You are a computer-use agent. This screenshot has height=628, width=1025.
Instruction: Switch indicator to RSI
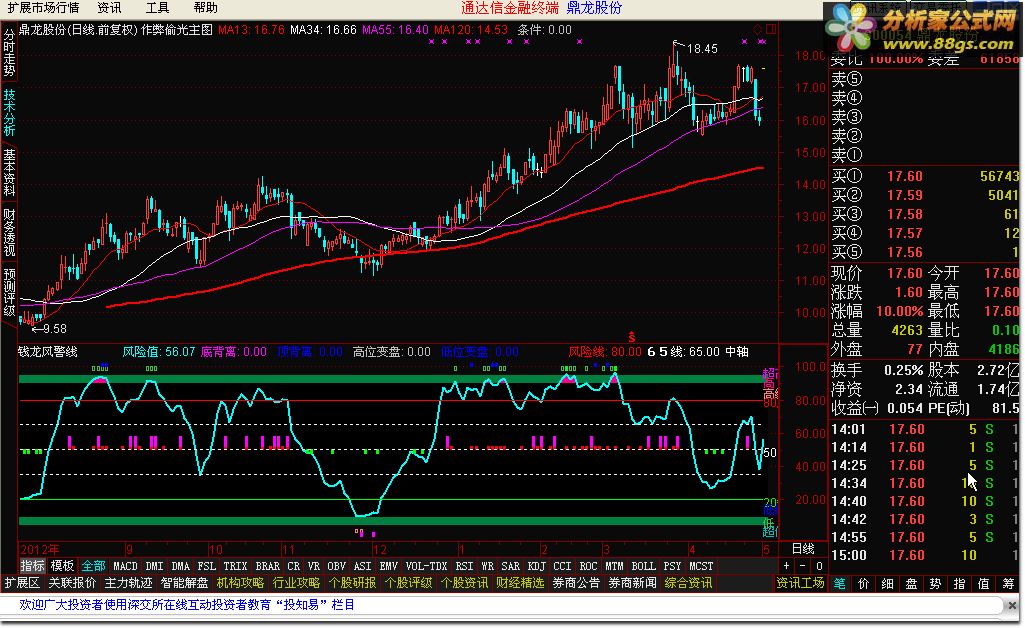click(x=464, y=566)
